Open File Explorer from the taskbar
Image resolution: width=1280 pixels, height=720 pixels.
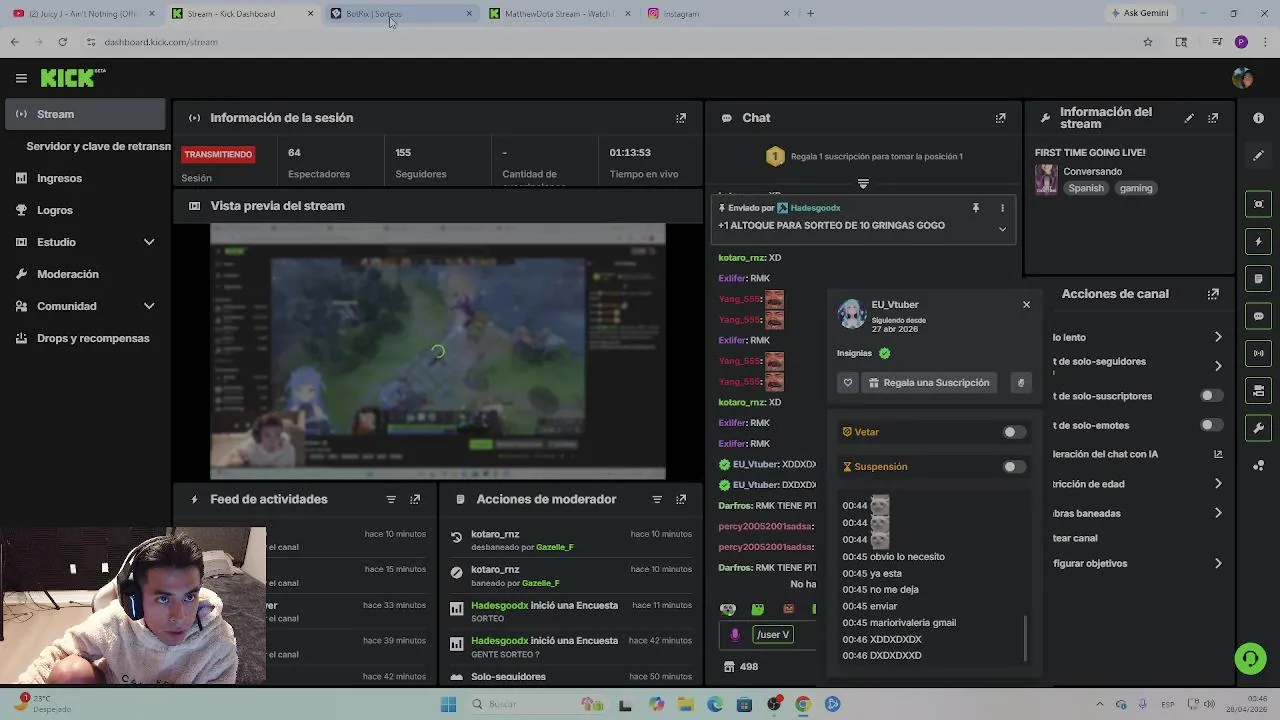[686, 704]
